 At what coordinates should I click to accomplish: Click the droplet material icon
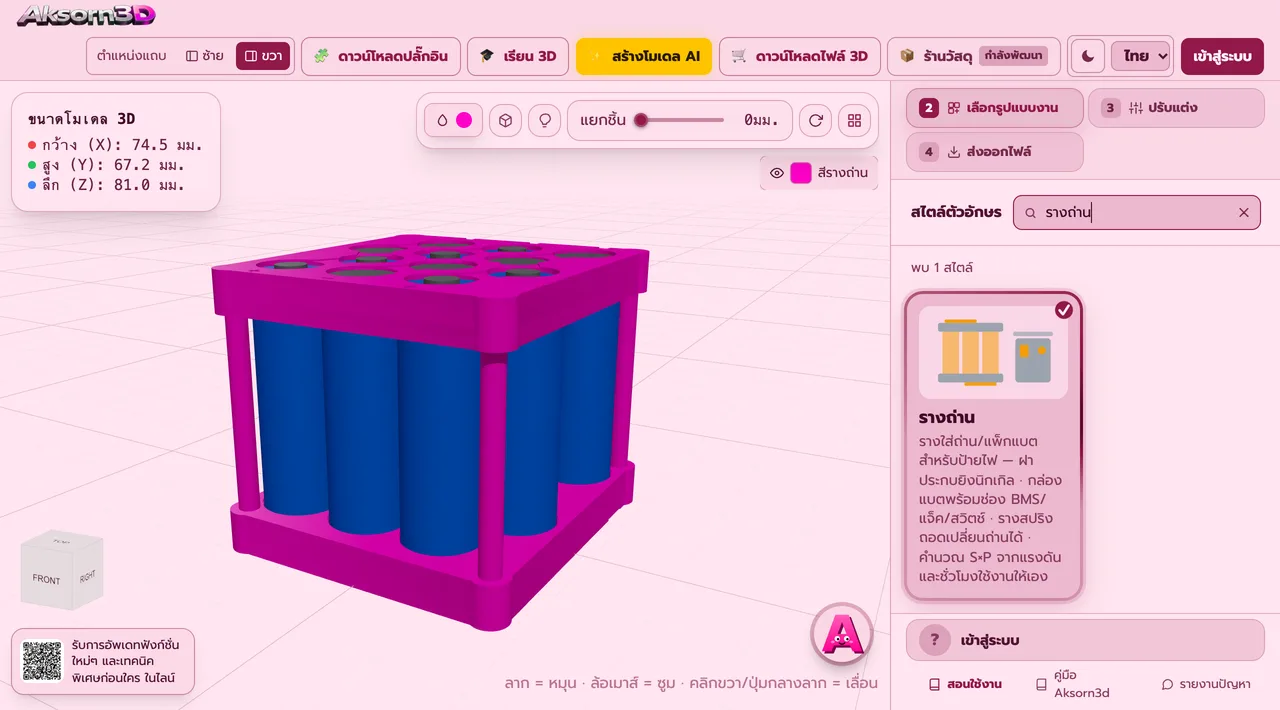pos(442,120)
